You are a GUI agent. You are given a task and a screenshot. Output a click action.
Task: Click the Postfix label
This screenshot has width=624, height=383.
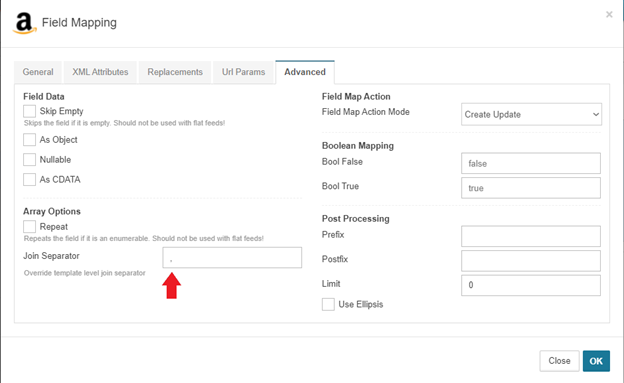(335, 259)
